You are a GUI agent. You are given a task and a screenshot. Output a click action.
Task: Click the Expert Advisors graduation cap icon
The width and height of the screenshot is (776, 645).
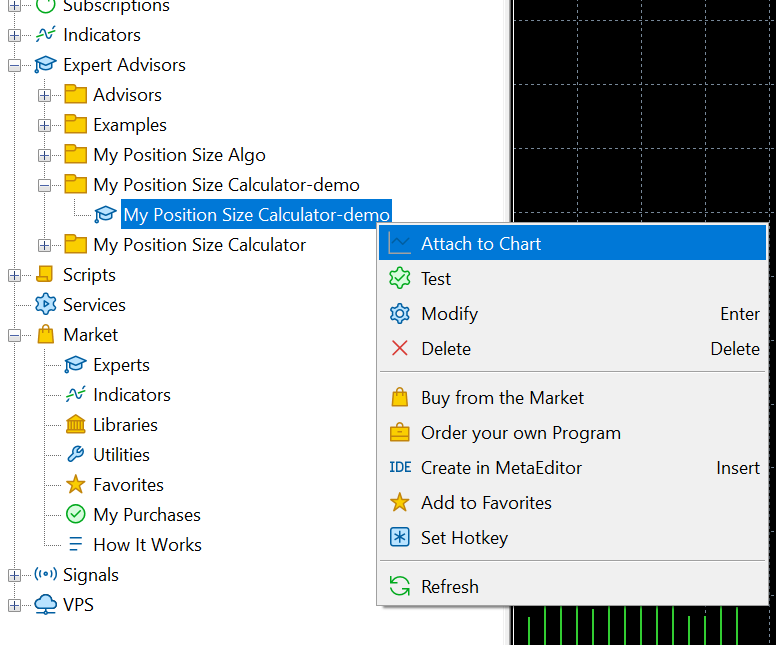(x=46, y=65)
